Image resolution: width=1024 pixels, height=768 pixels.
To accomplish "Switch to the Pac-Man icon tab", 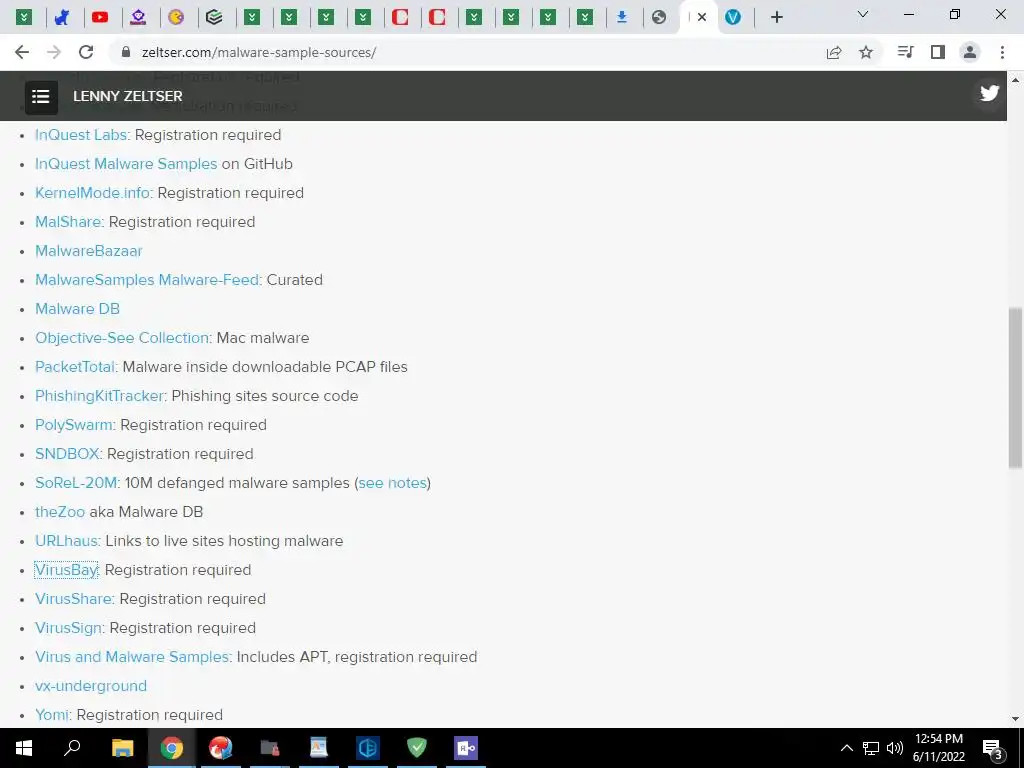I will (176, 17).
